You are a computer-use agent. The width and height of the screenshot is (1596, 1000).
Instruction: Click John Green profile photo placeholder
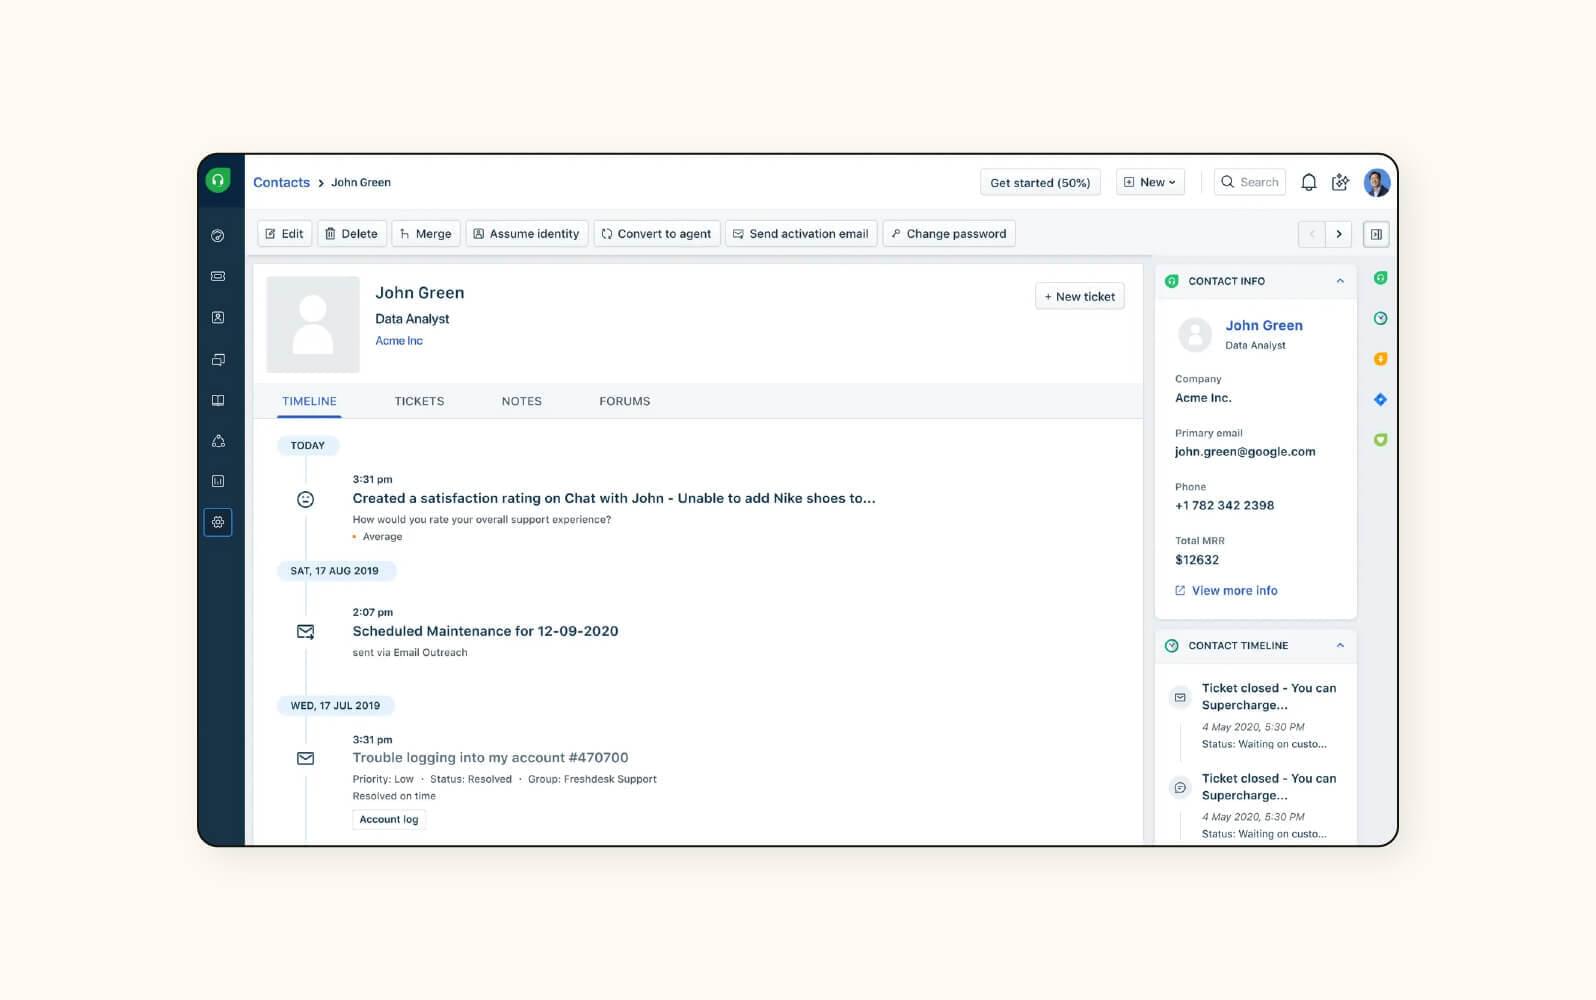(x=313, y=325)
